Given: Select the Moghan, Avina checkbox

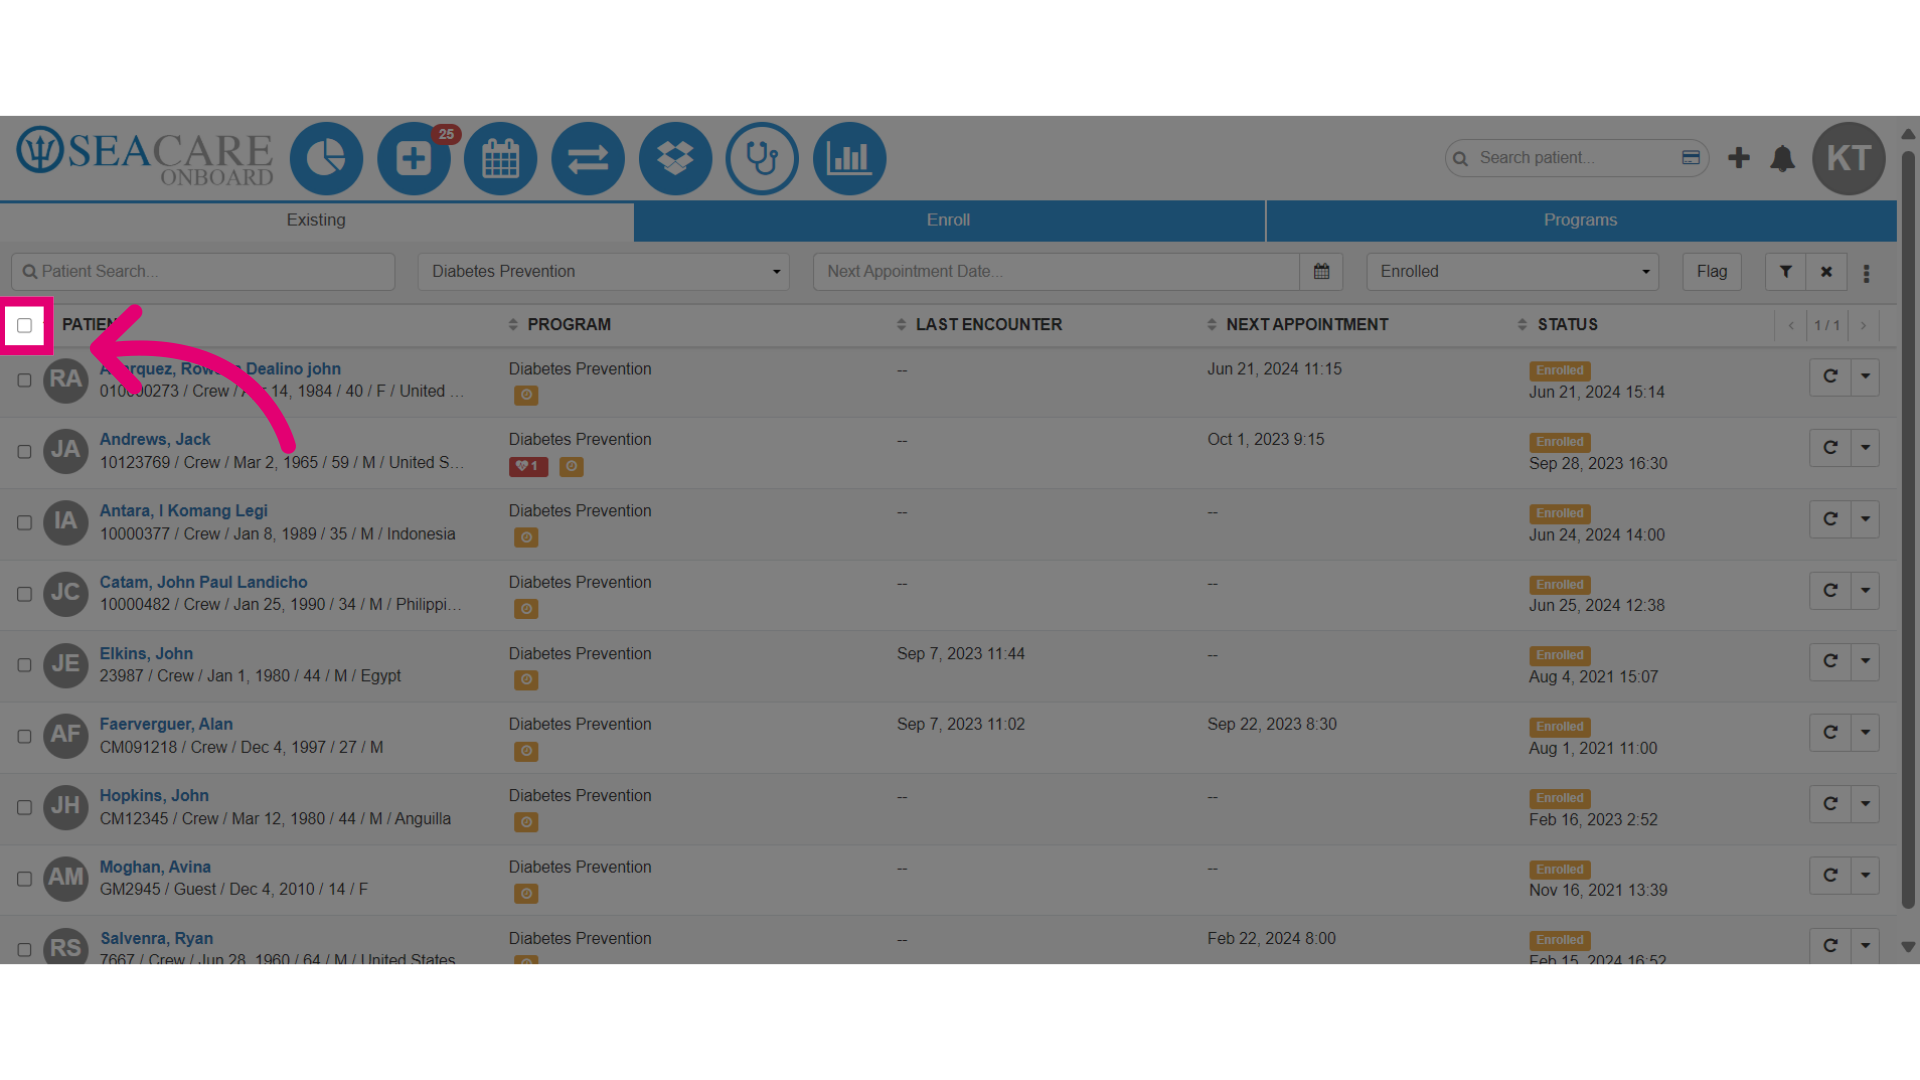Looking at the screenshot, I should 24,878.
